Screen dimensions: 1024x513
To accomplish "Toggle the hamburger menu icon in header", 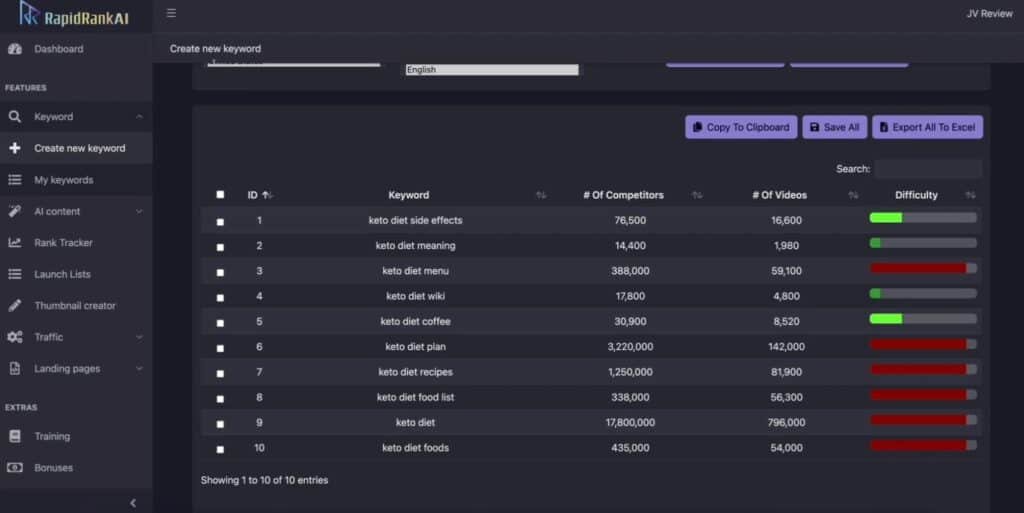I will pyautogui.click(x=172, y=13).
